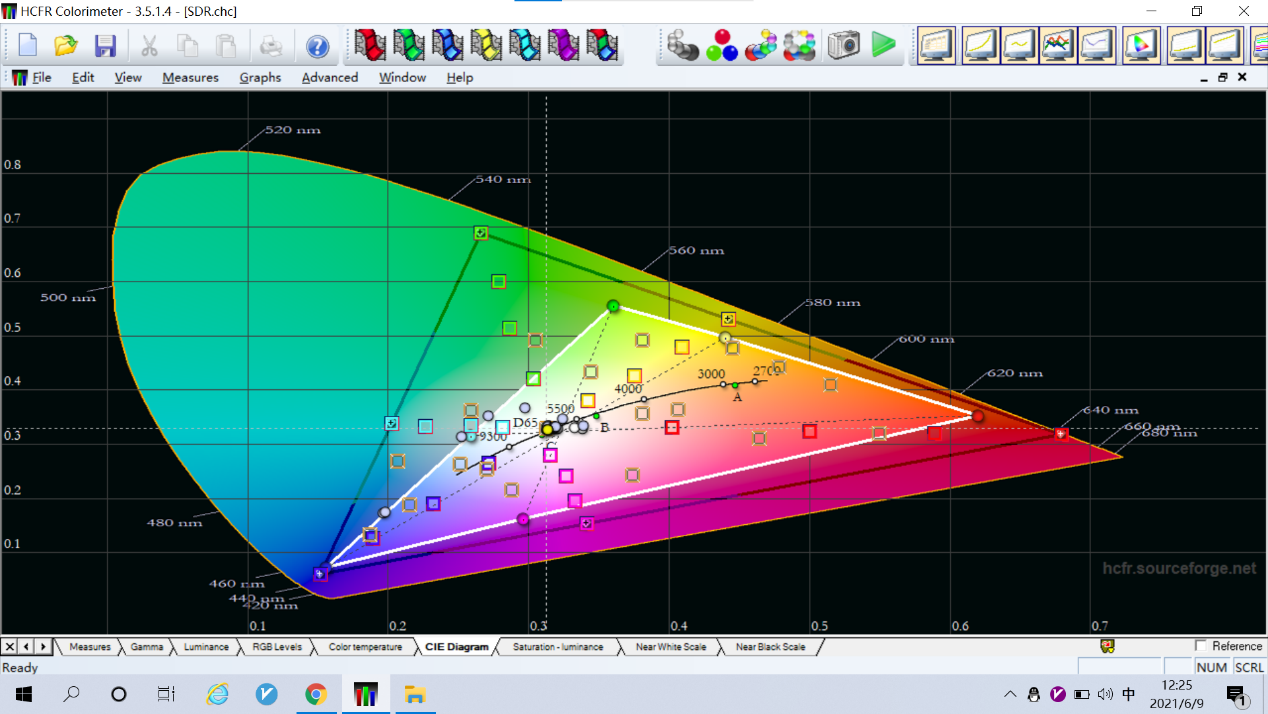
Task: Open the yellow rising curve monitor icon
Action: pyautogui.click(x=980, y=45)
